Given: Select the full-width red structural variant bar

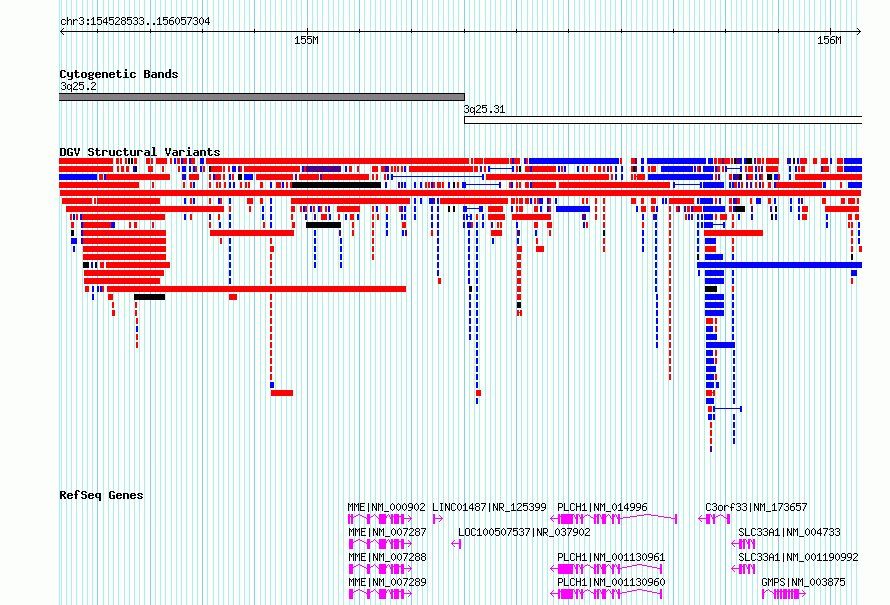Looking at the screenshot, I should pyautogui.click(x=460, y=193).
